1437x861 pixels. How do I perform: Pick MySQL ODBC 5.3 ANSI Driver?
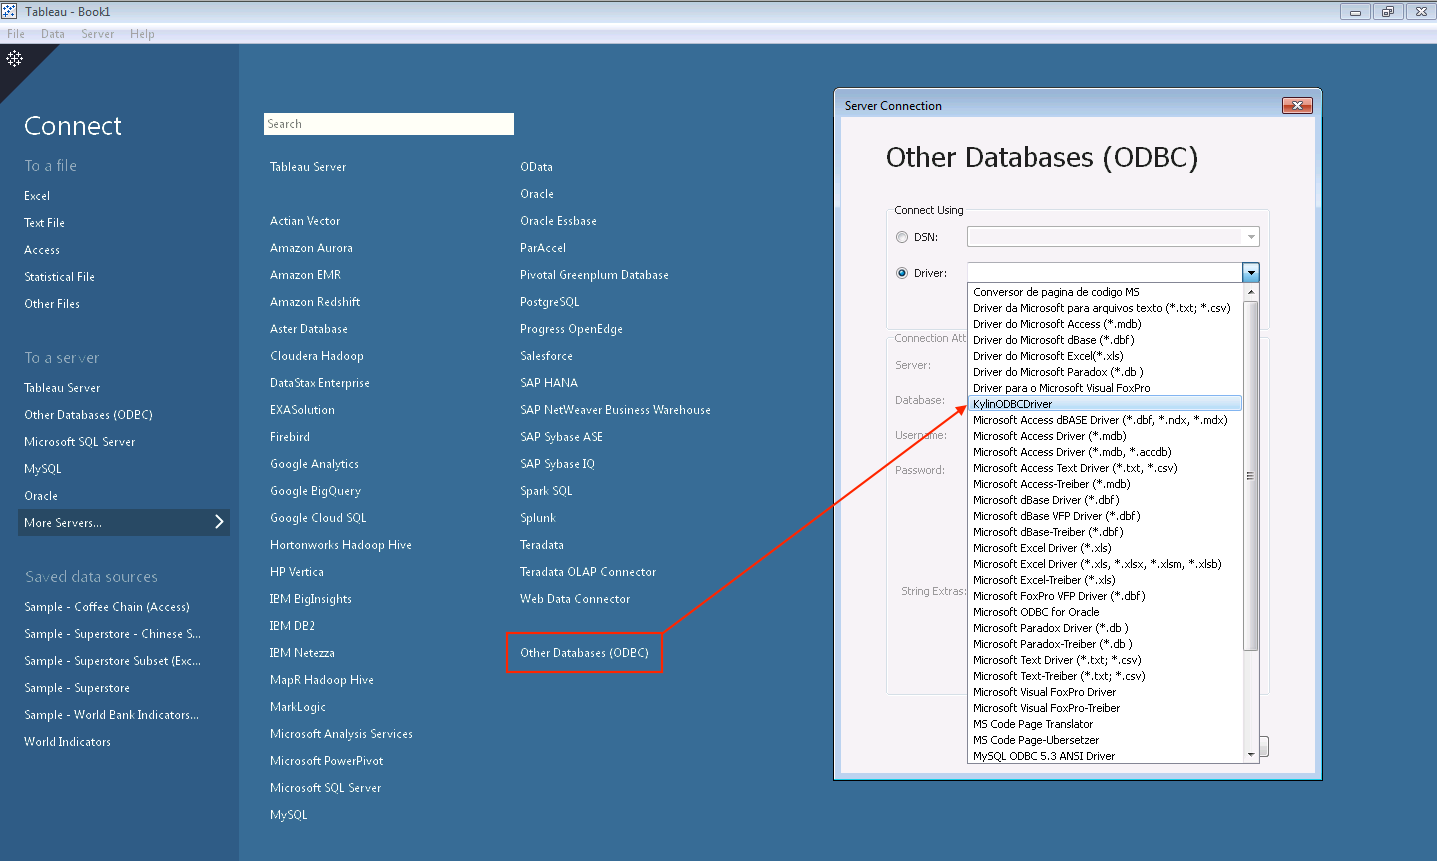[1043, 756]
